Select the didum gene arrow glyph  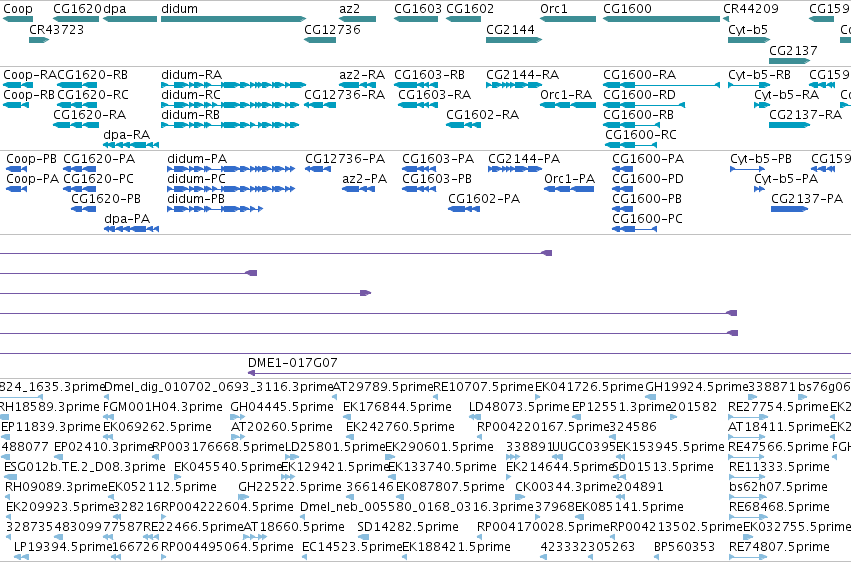point(233,19)
